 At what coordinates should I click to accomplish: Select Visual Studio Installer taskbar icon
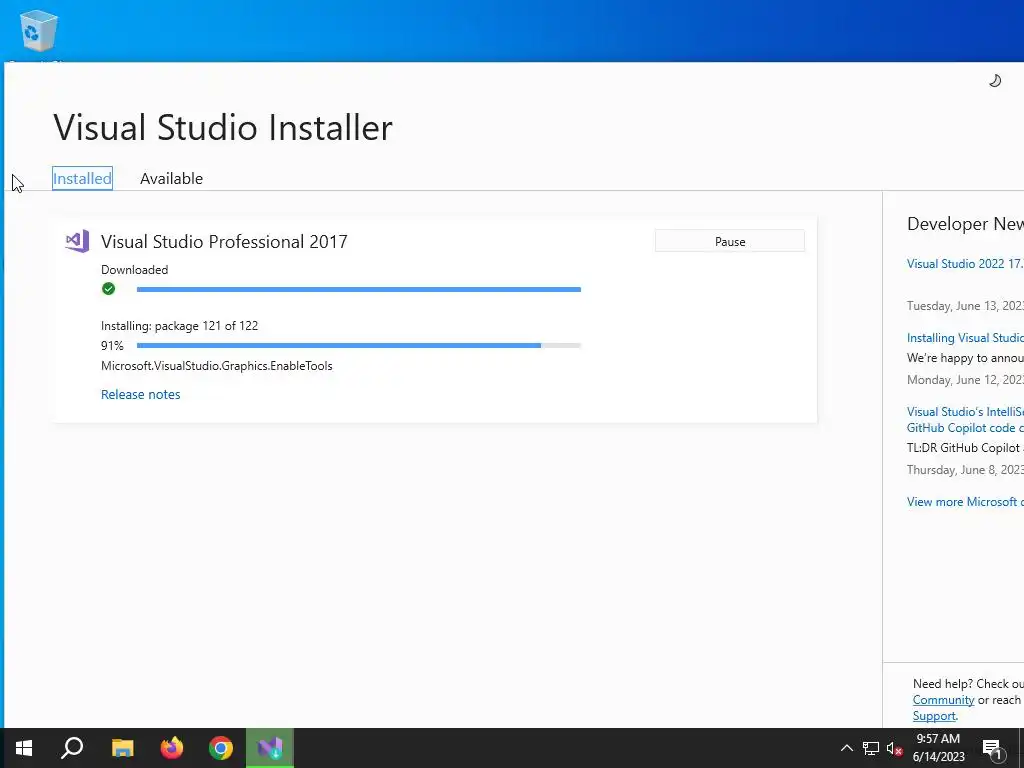270,748
